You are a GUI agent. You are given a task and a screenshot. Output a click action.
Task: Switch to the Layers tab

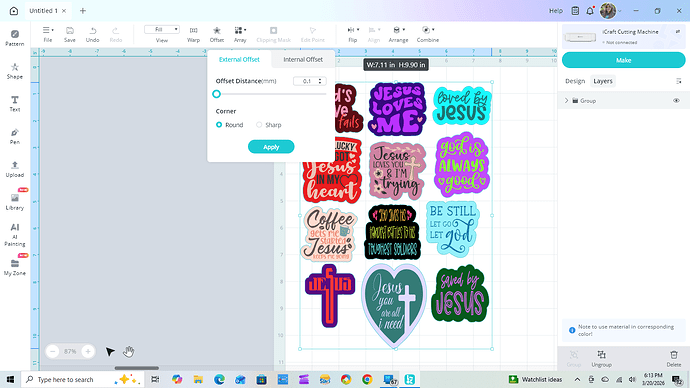pos(602,81)
